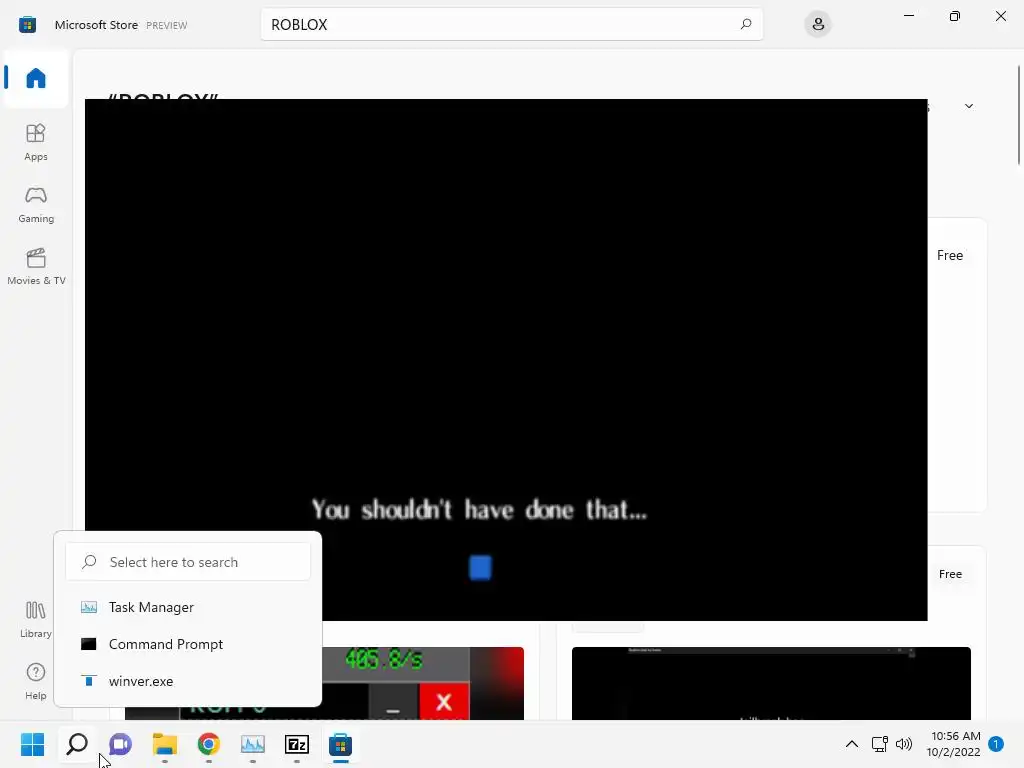The width and height of the screenshot is (1024, 768).
Task: Open the Apps section in sidebar
Action: click(x=36, y=142)
